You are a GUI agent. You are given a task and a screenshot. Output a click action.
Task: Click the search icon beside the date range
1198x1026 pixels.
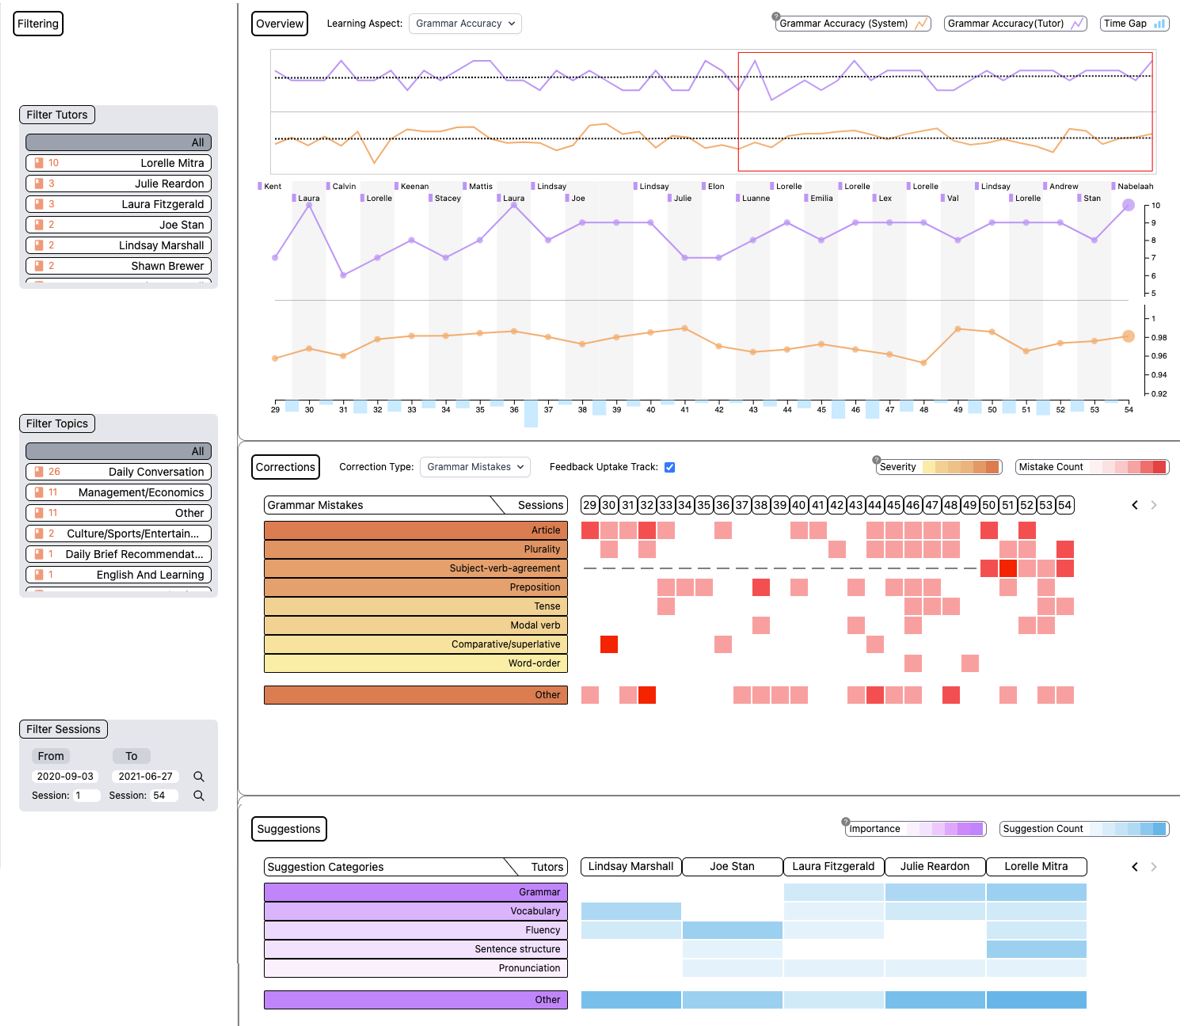[x=199, y=776]
